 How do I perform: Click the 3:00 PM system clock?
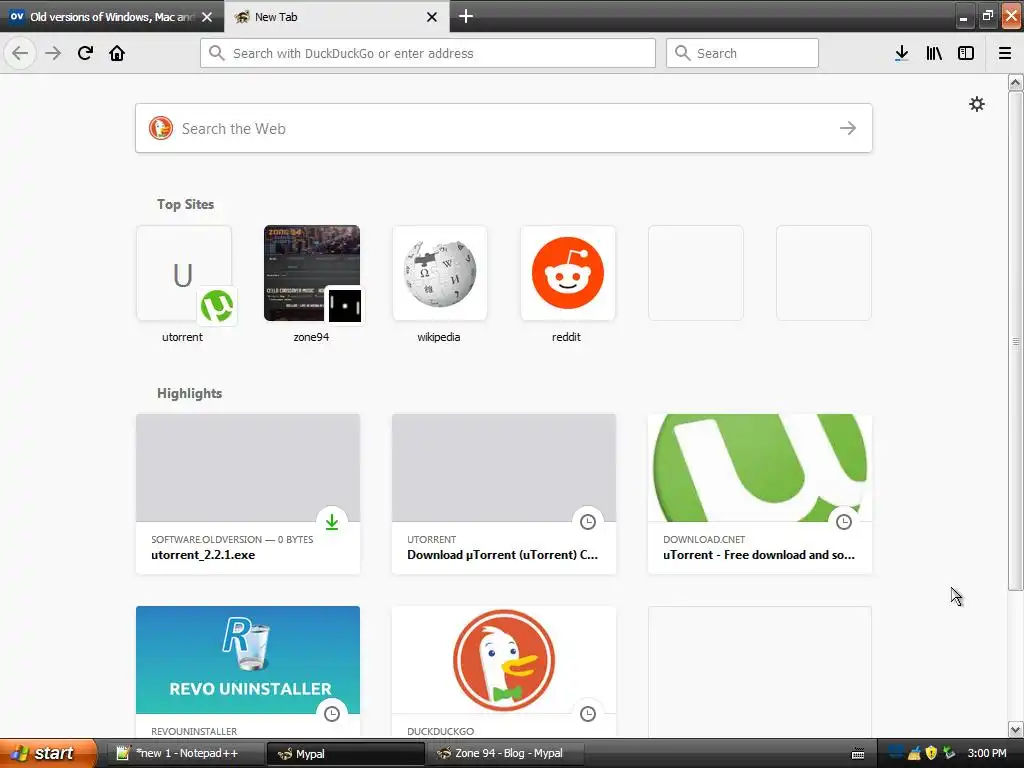(x=987, y=753)
